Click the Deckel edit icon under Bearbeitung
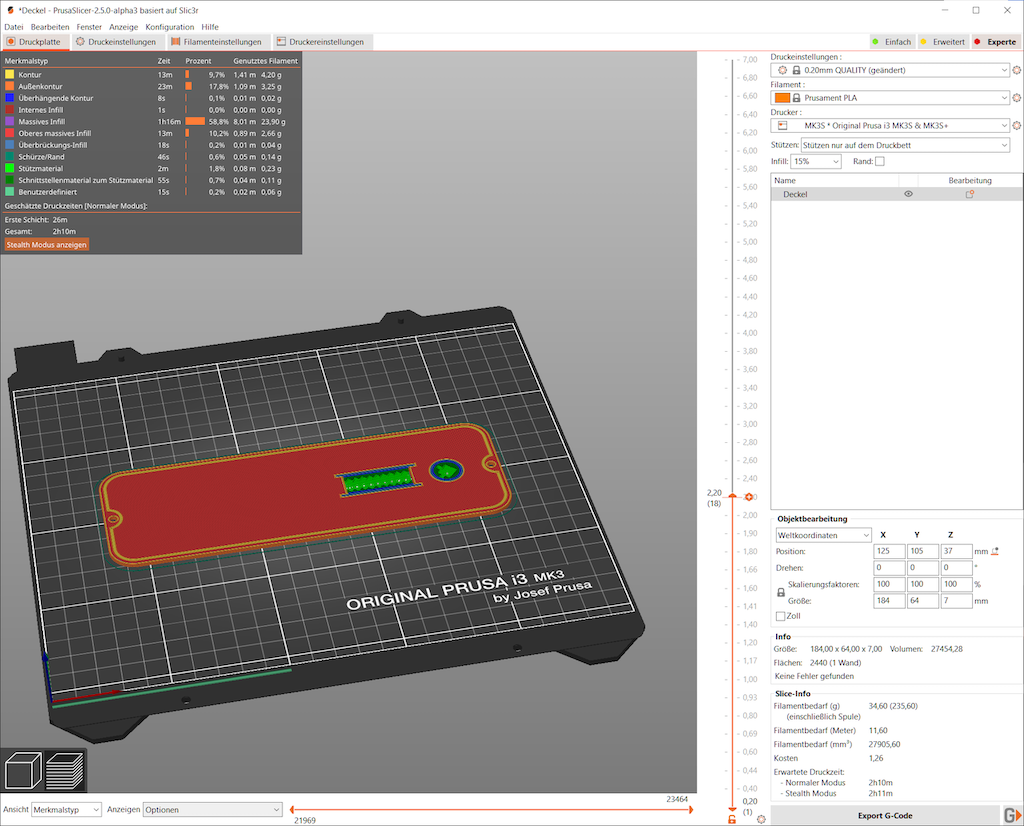This screenshot has width=1024, height=826. 969,195
